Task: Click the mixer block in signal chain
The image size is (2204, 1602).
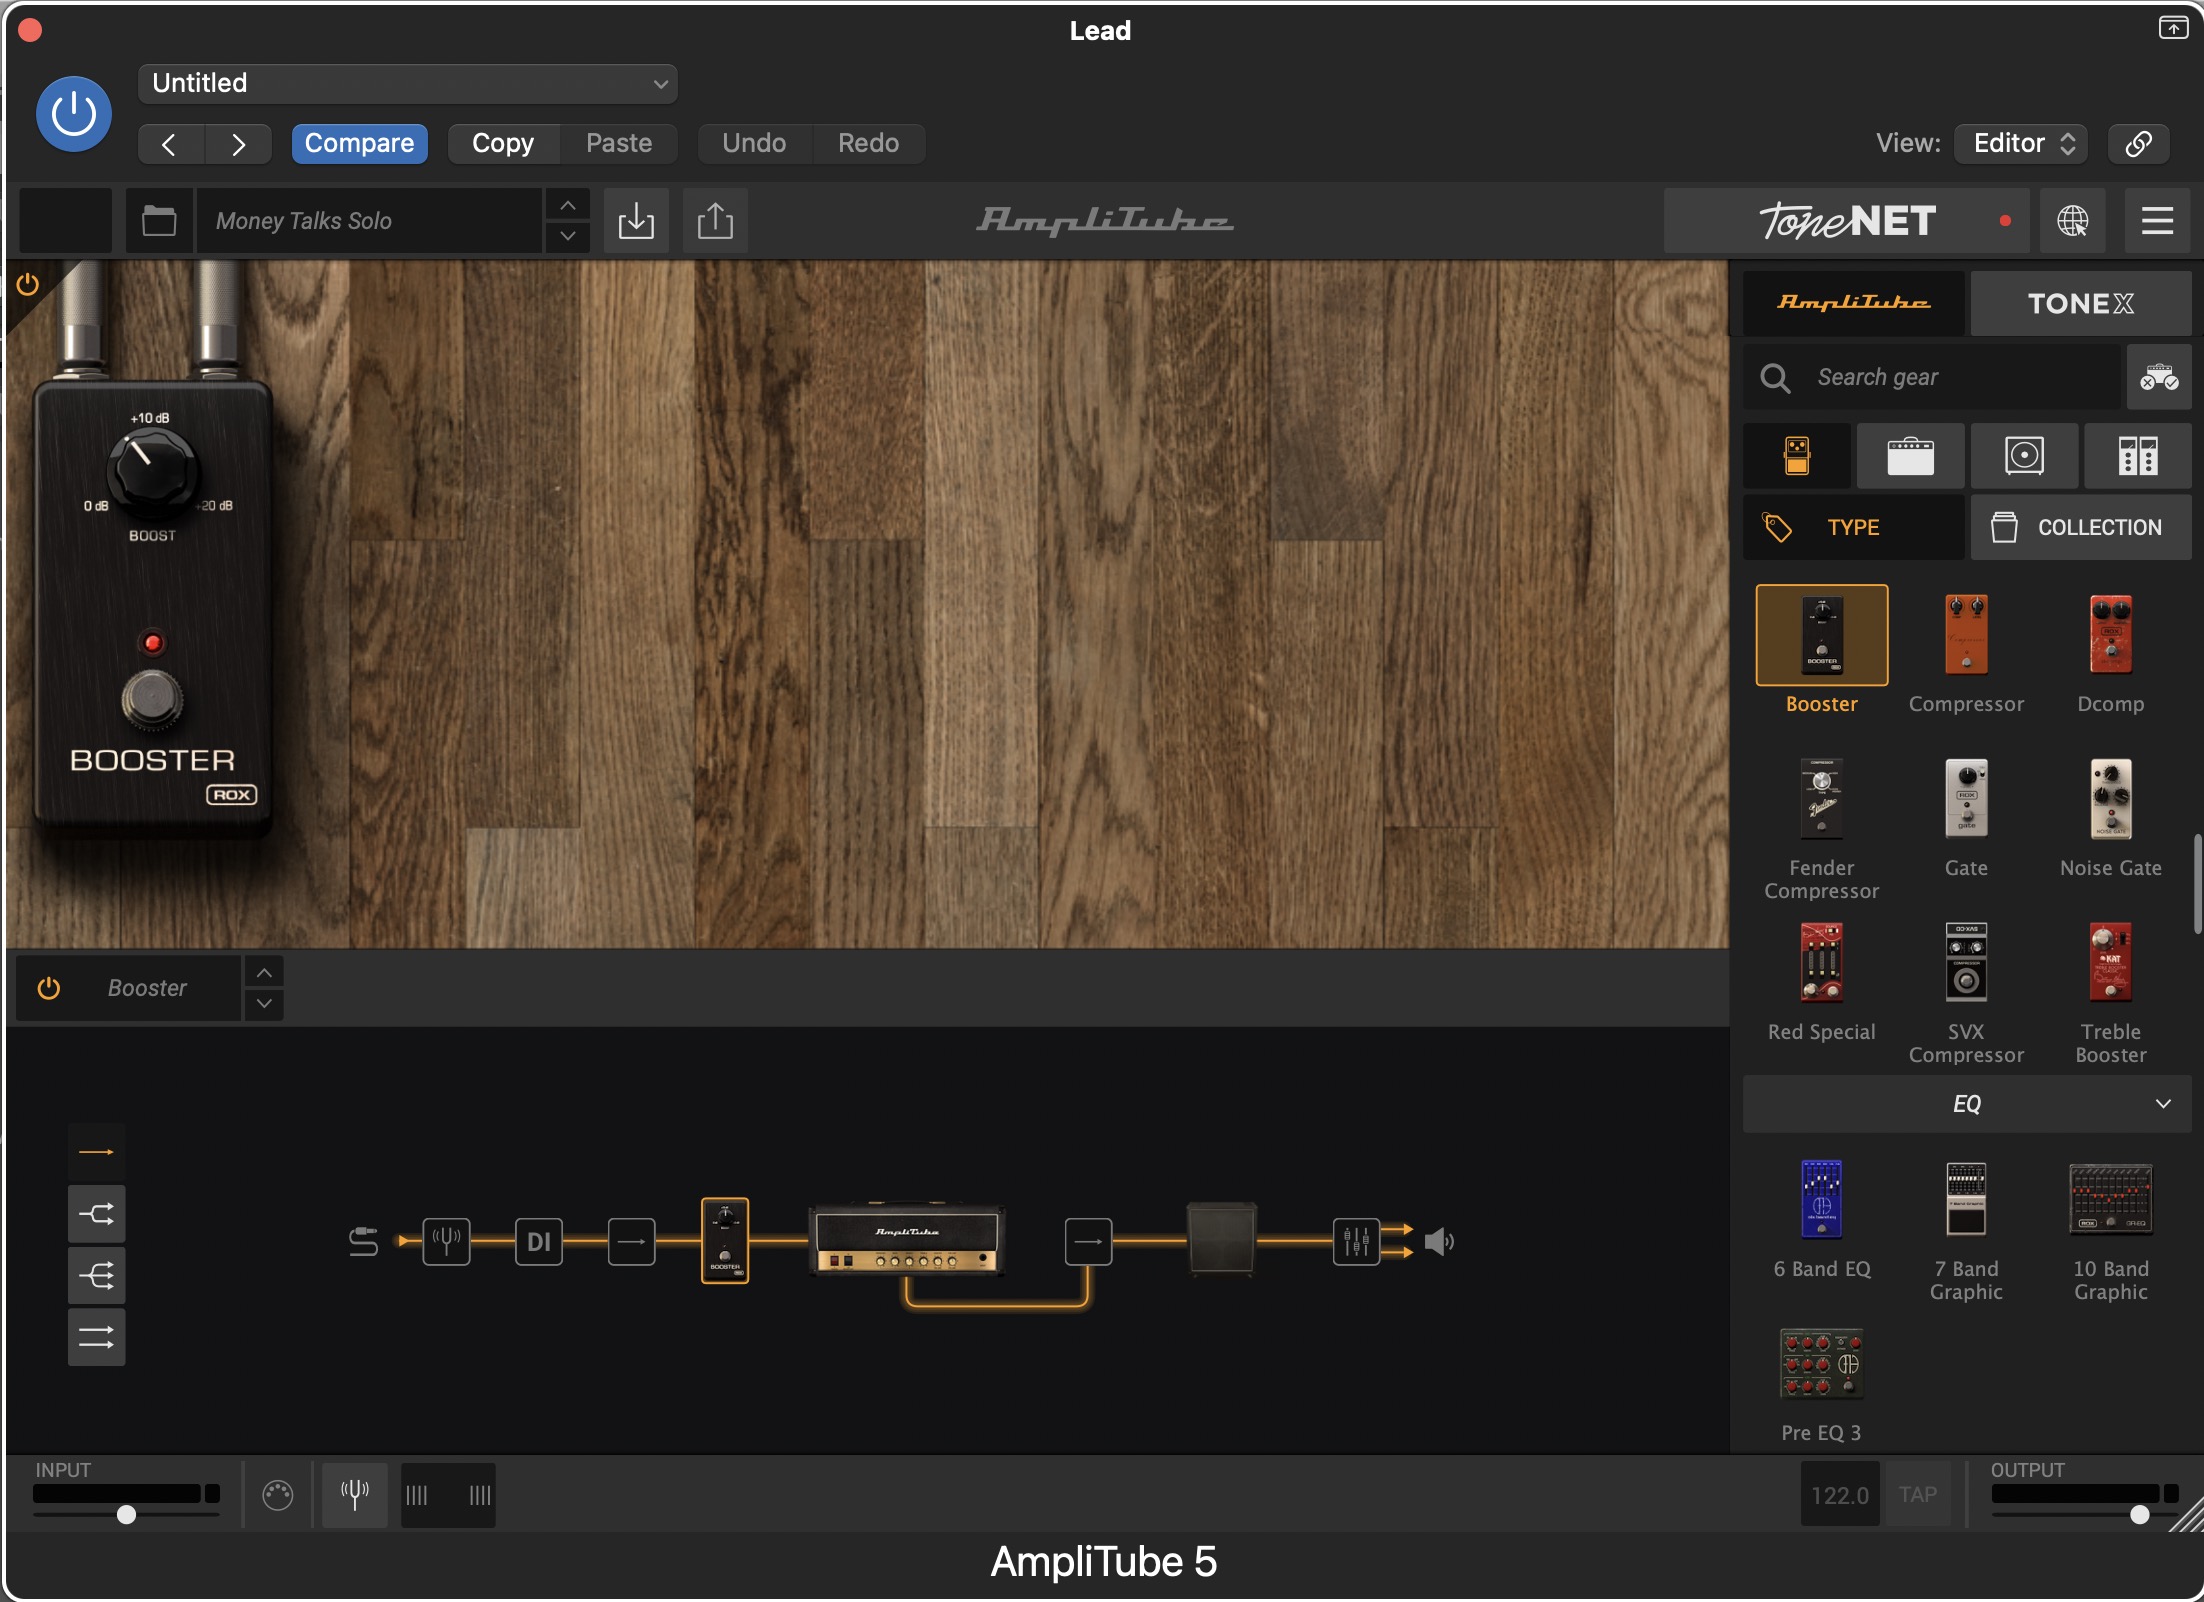Action: [x=1356, y=1241]
